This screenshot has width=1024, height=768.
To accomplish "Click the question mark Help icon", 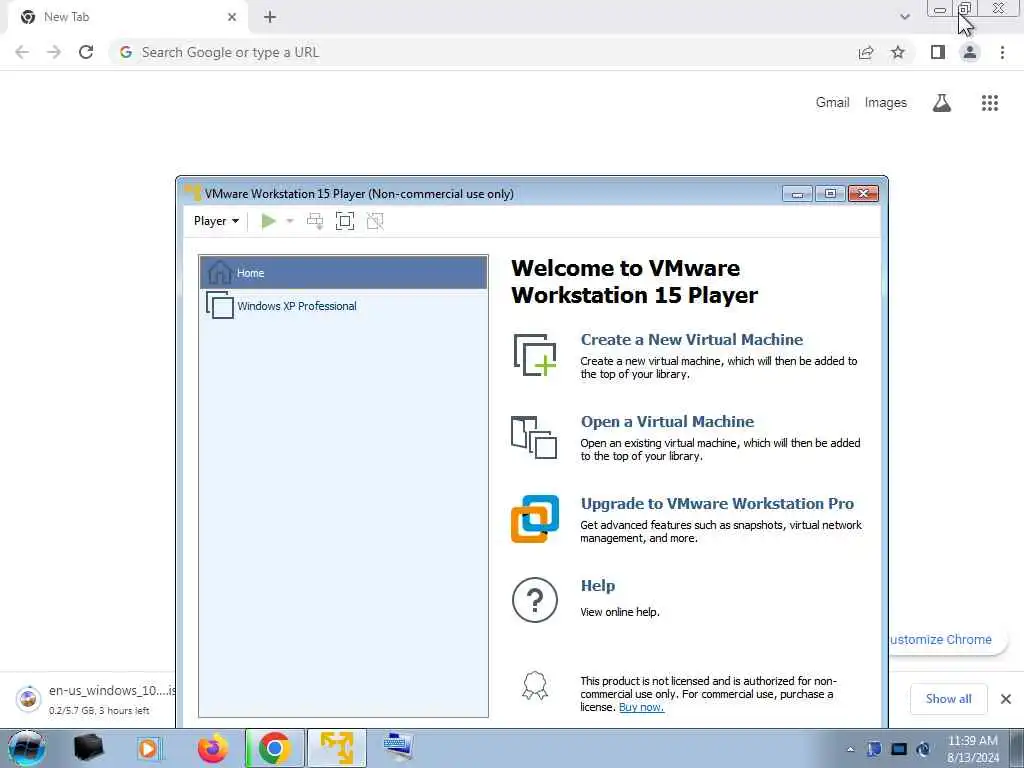I will pos(535,600).
